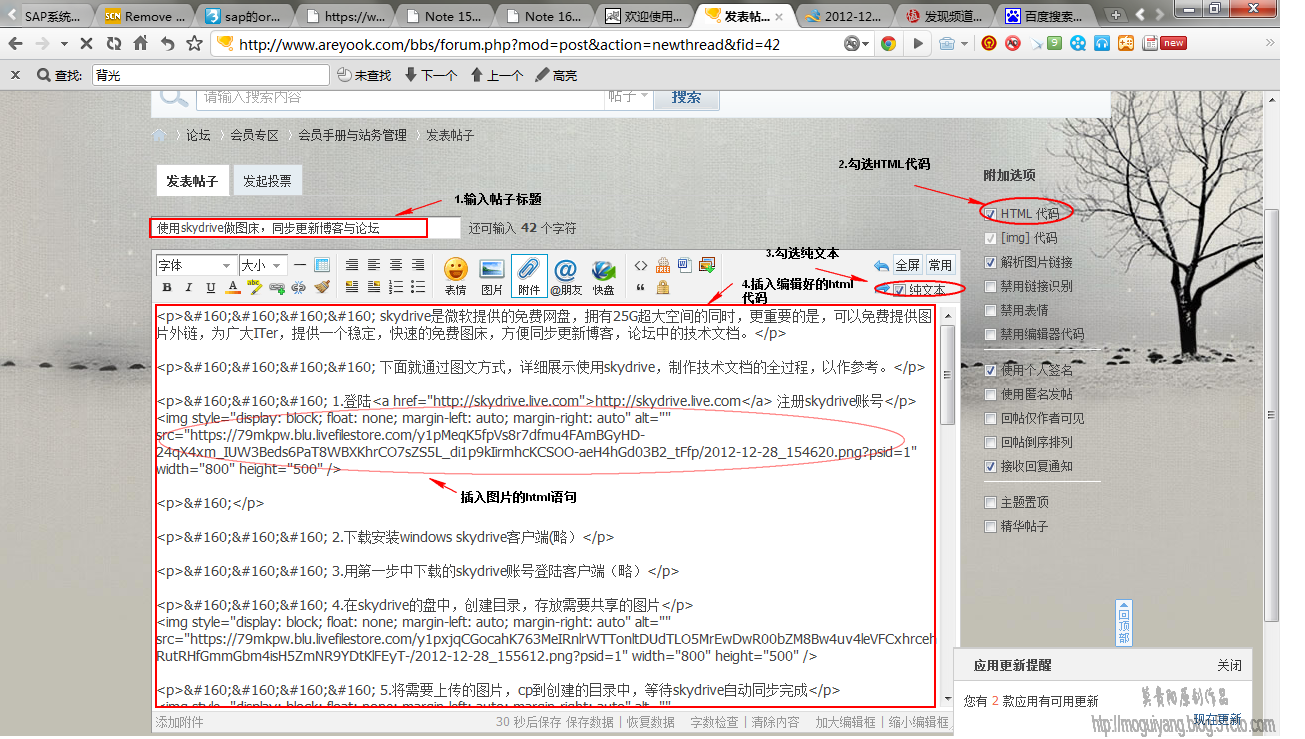Viewport: 1305px width, 739px height.
Task: Expand the 帖子 search type dropdown
Action: coord(628,97)
